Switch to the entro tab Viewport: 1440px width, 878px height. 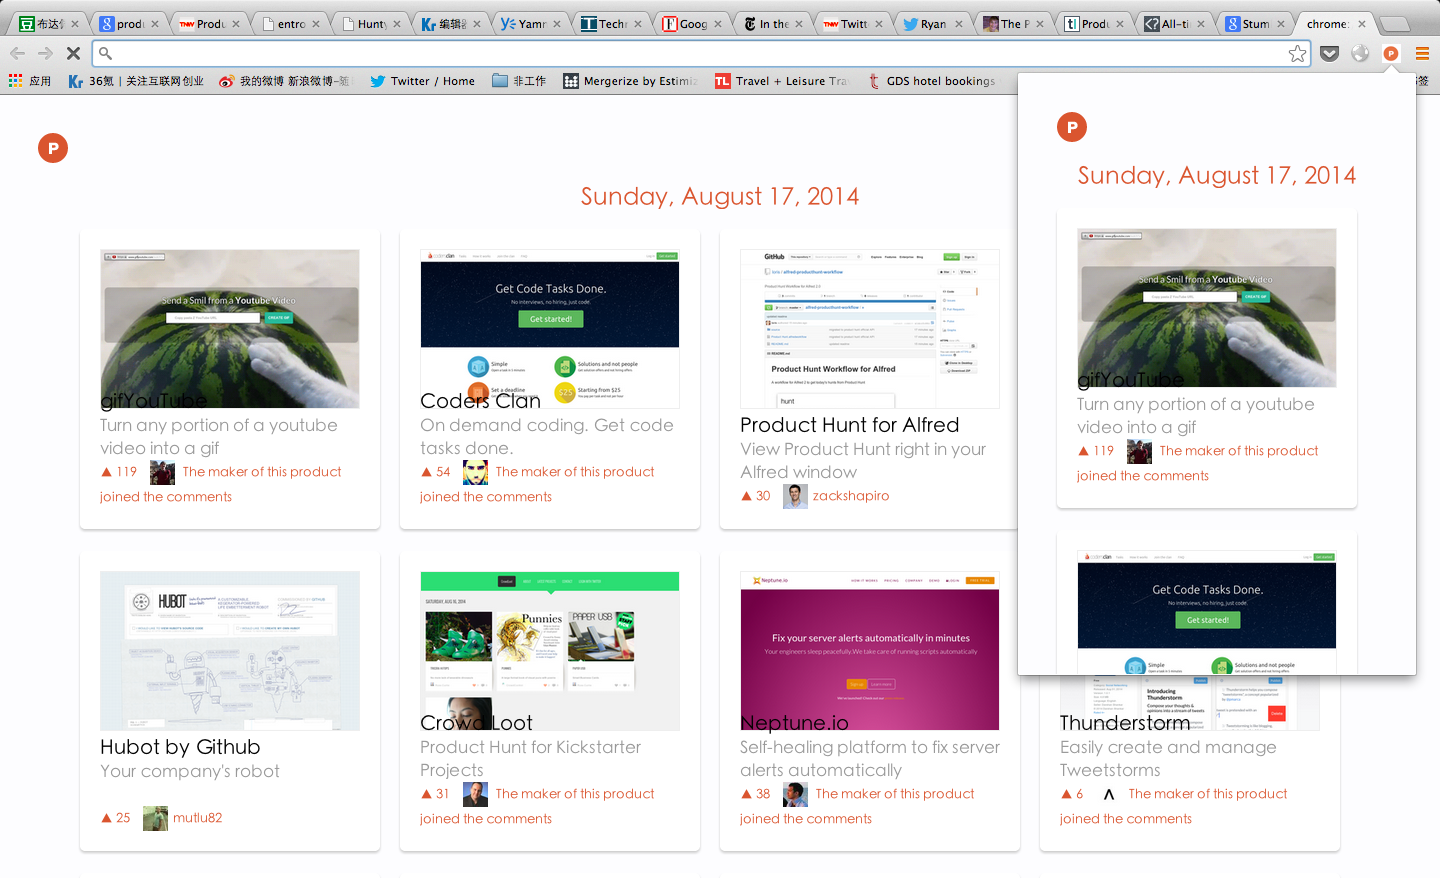click(290, 23)
